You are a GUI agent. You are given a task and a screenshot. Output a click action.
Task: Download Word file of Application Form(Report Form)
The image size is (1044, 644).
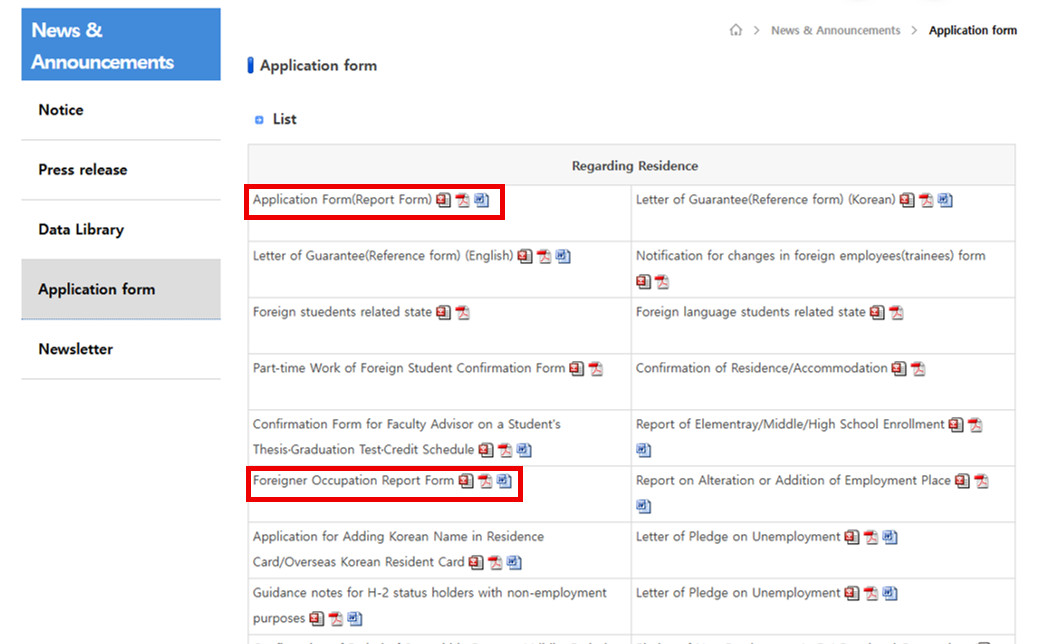481,200
